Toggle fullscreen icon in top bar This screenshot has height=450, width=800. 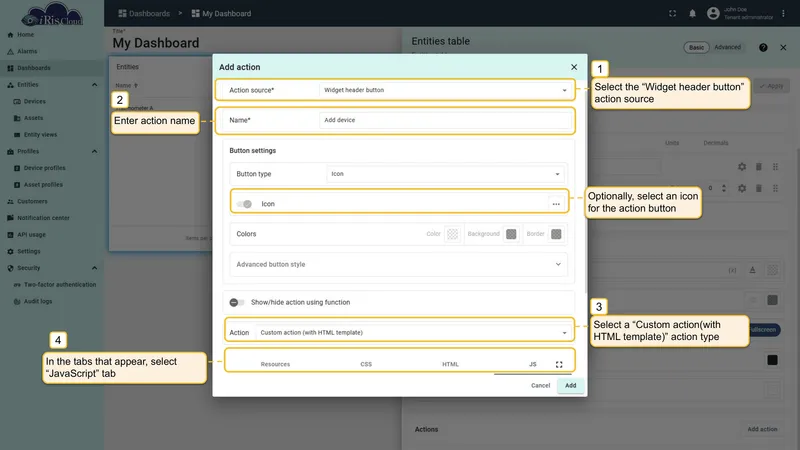[672, 14]
